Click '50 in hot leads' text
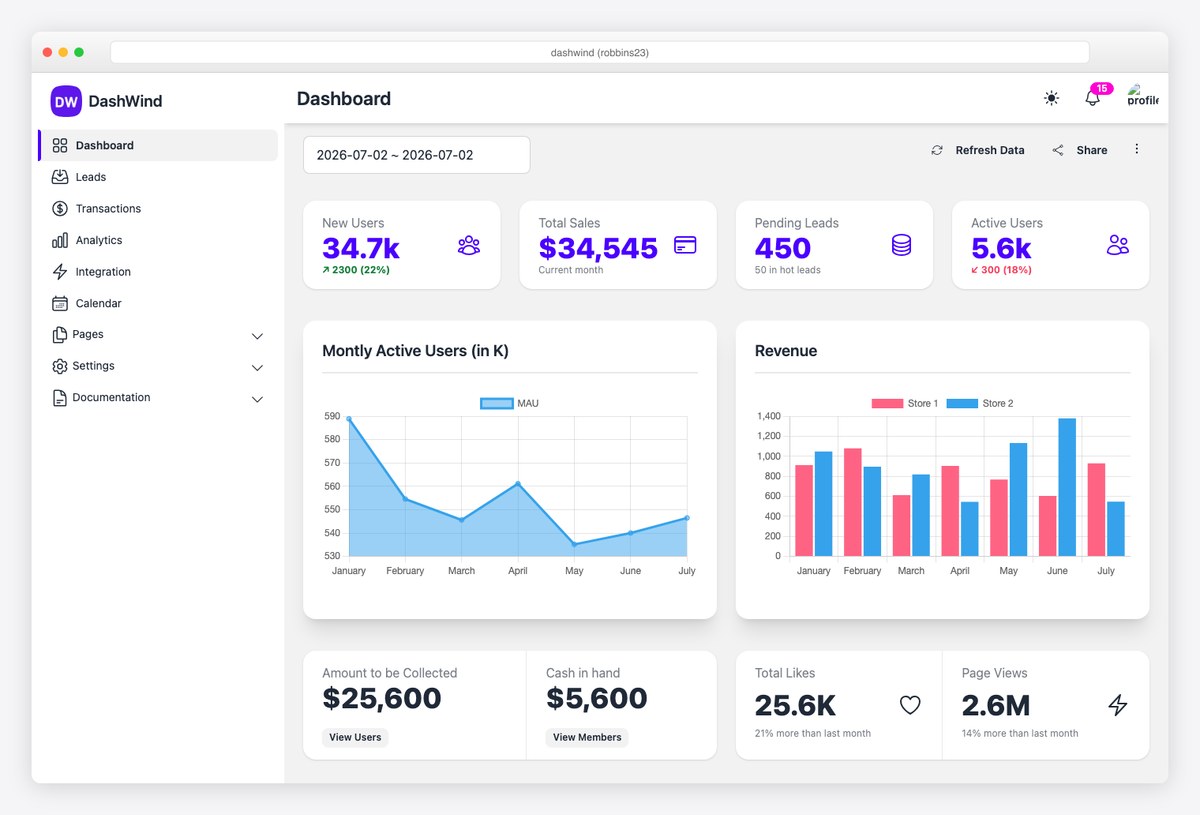The image size is (1200, 815). (x=788, y=270)
